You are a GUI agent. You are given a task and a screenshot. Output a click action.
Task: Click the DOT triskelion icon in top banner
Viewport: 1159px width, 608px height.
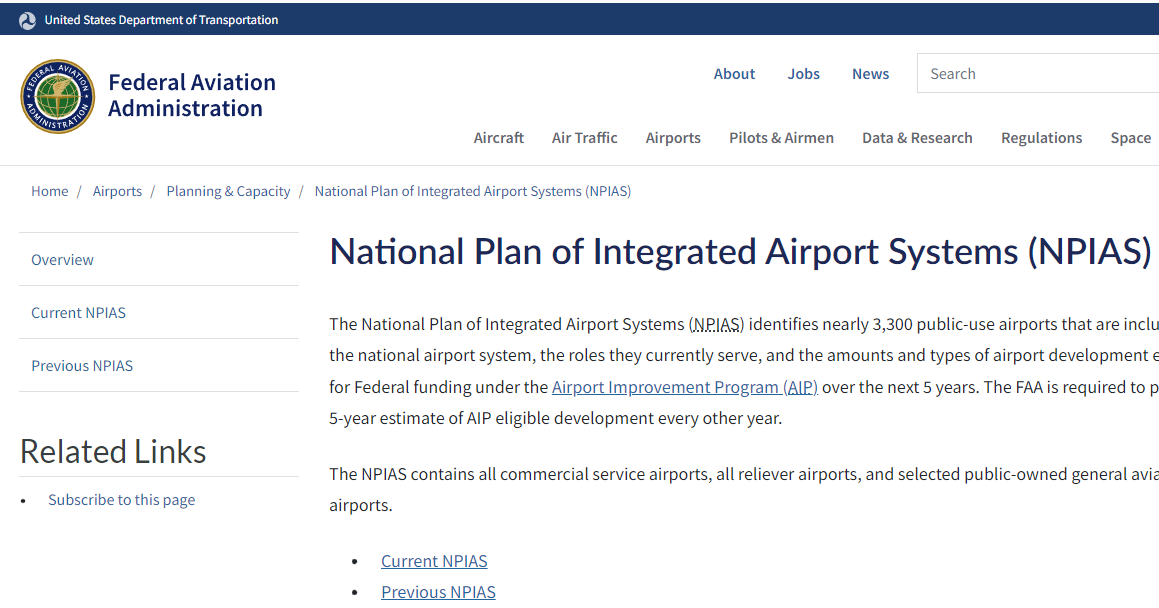[x=27, y=21]
